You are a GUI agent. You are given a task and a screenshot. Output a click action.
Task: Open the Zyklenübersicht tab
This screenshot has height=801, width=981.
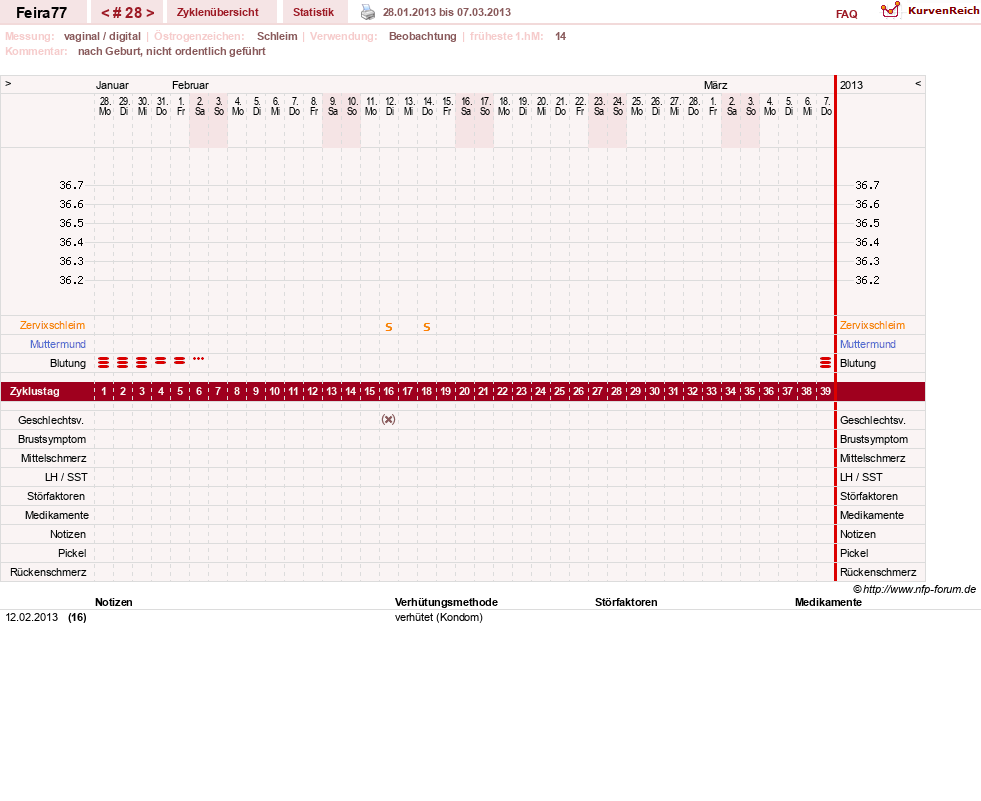(x=218, y=12)
